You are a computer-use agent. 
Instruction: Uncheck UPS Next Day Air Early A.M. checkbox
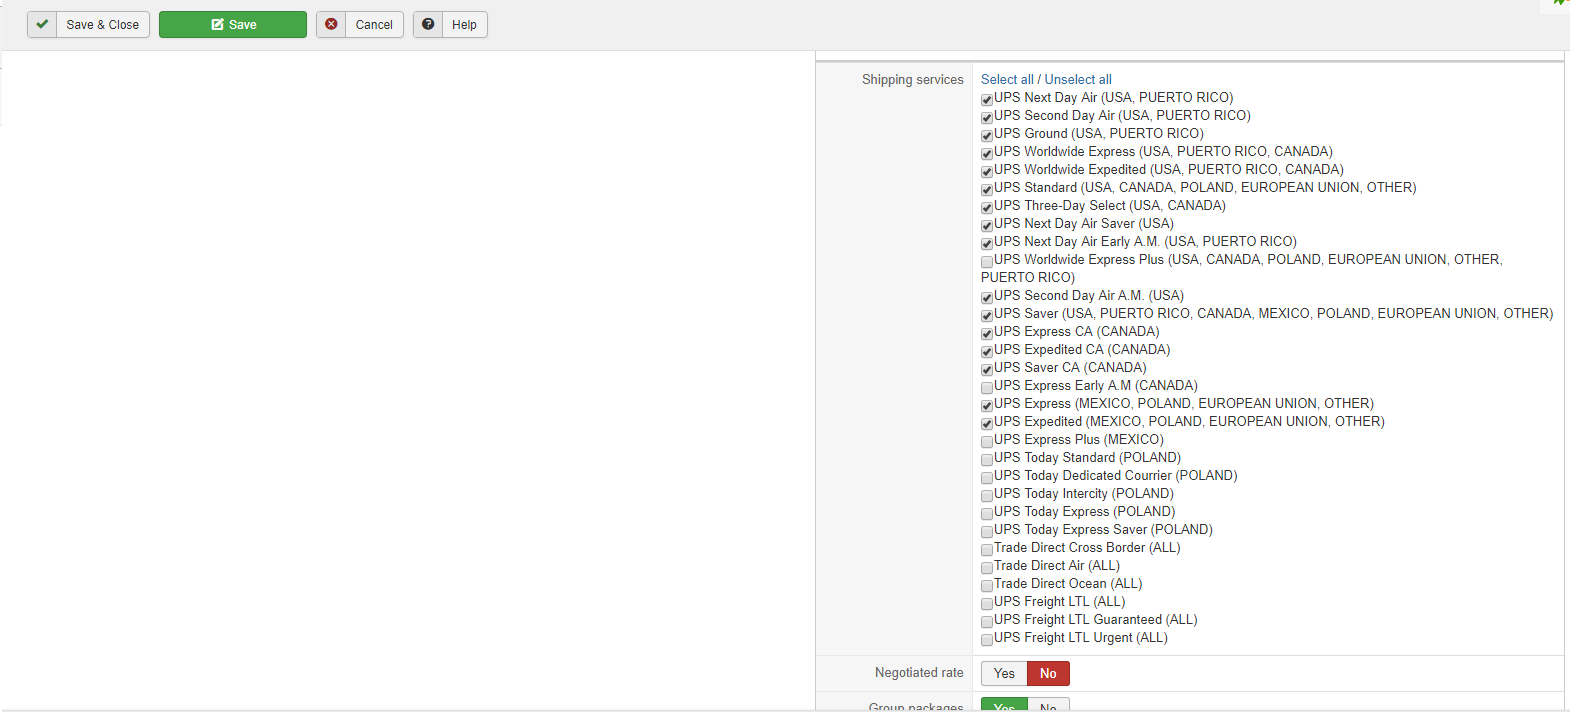click(987, 243)
